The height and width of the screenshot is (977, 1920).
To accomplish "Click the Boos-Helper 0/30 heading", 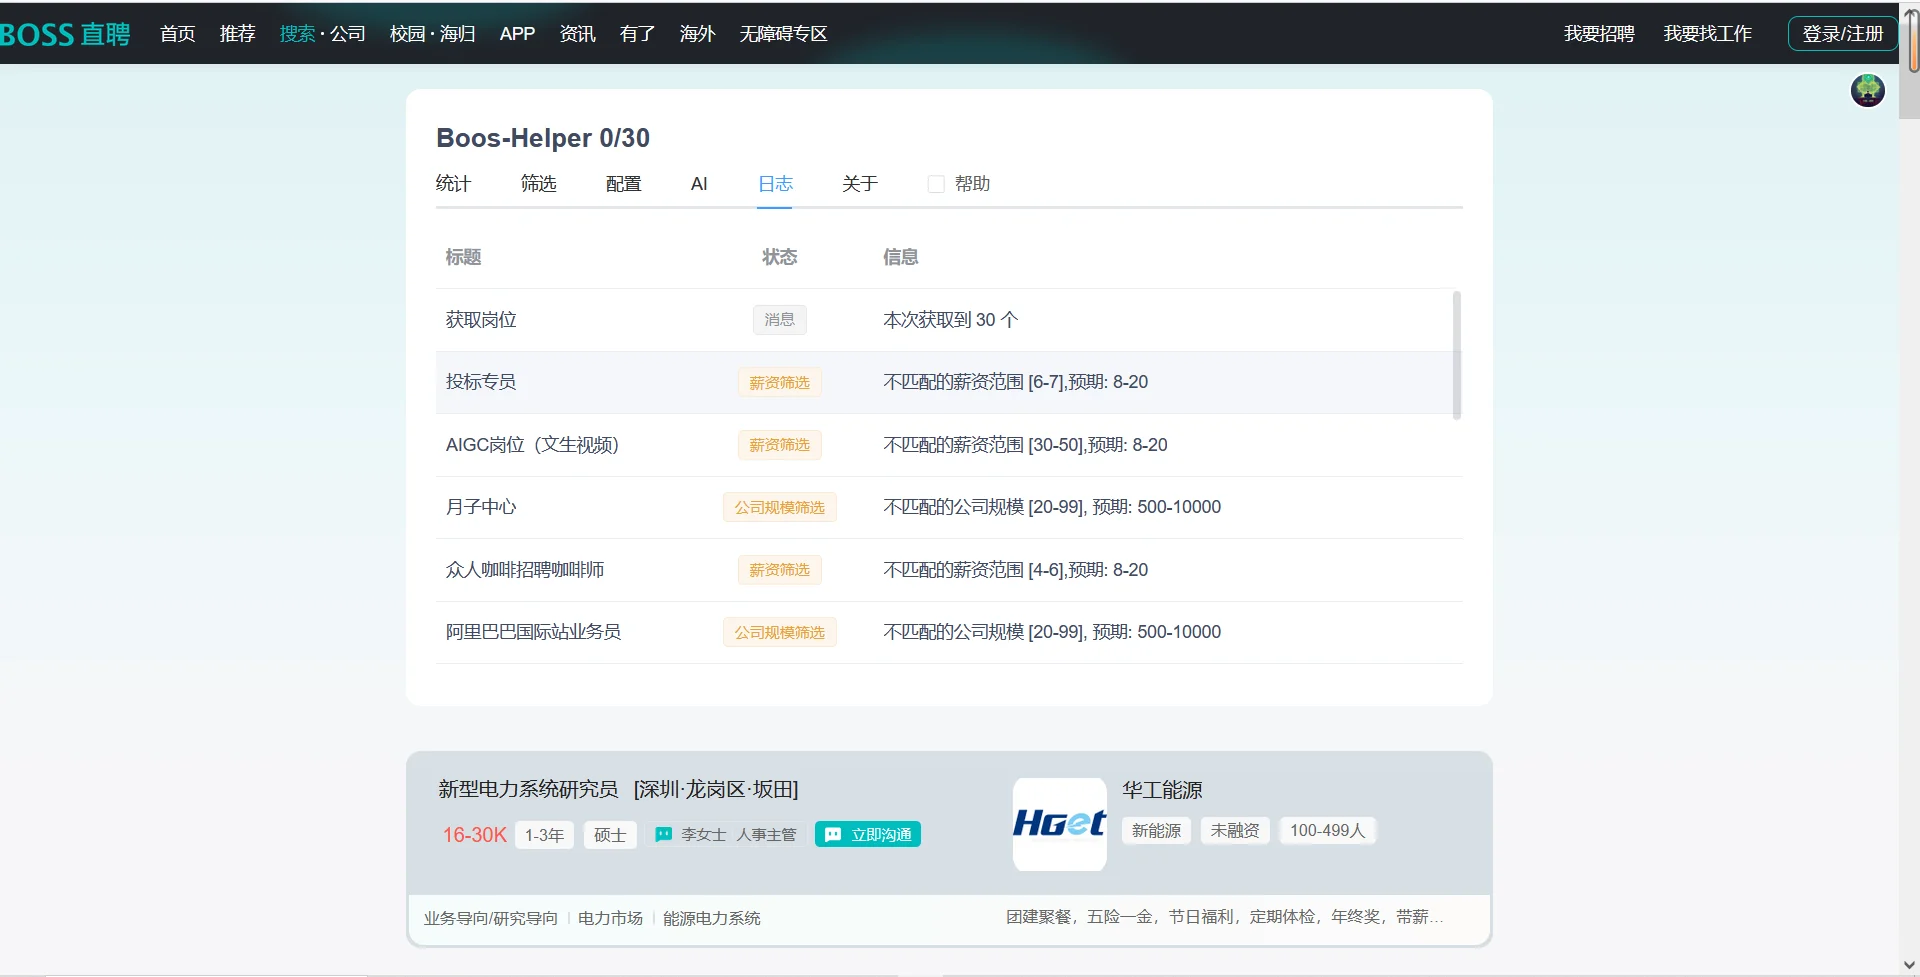I will point(543,138).
